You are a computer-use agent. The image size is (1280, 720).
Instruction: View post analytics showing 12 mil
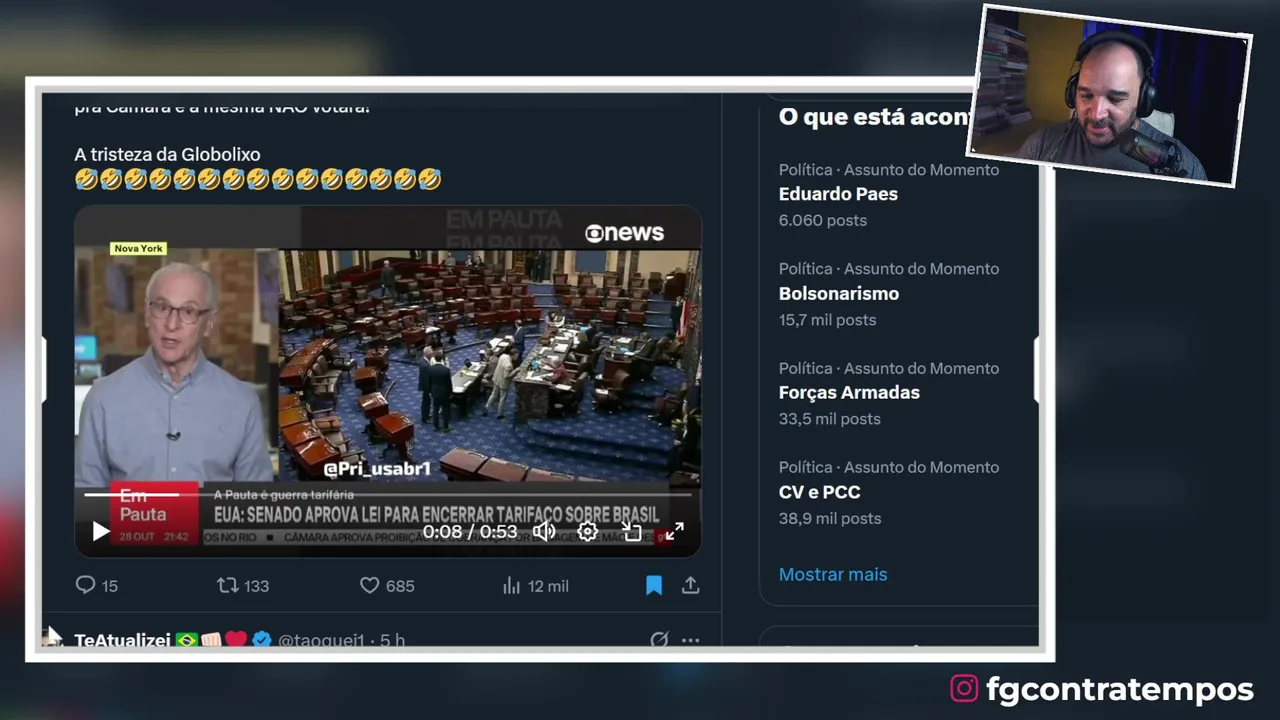pyautogui.click(x=535, y=586)
